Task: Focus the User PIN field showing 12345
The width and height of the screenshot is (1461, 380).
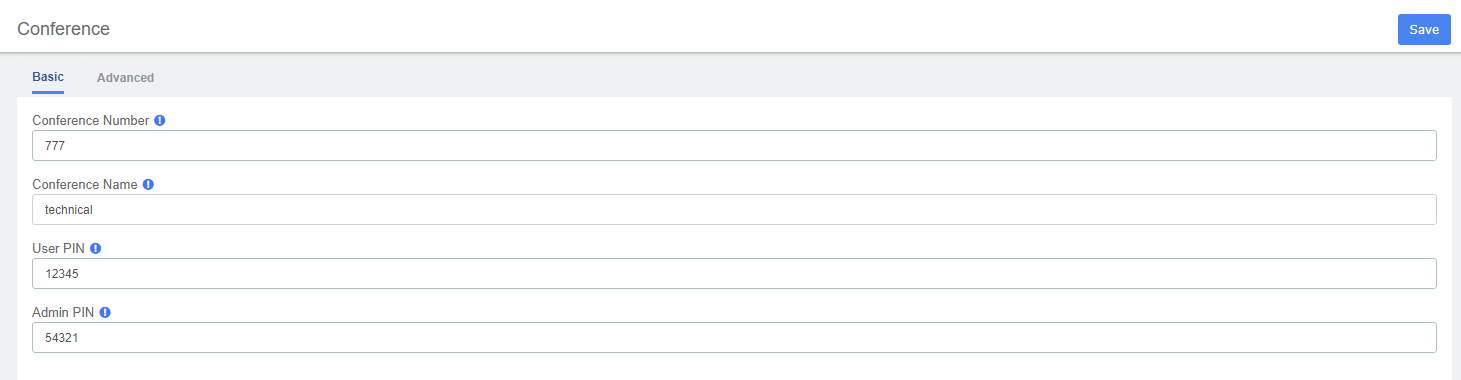Action: 734,273
